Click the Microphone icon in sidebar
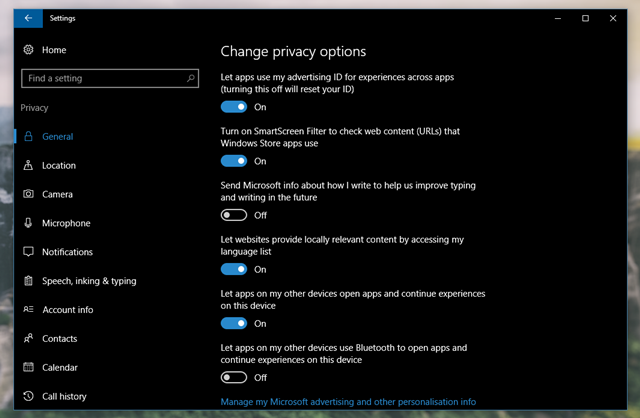Screen dimensions: 640x418 28,223
